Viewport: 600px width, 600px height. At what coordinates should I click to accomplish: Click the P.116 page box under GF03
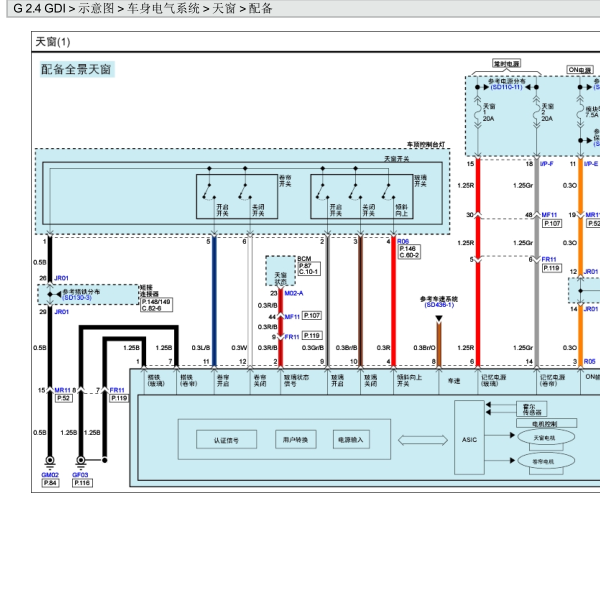tap(82, 483)
